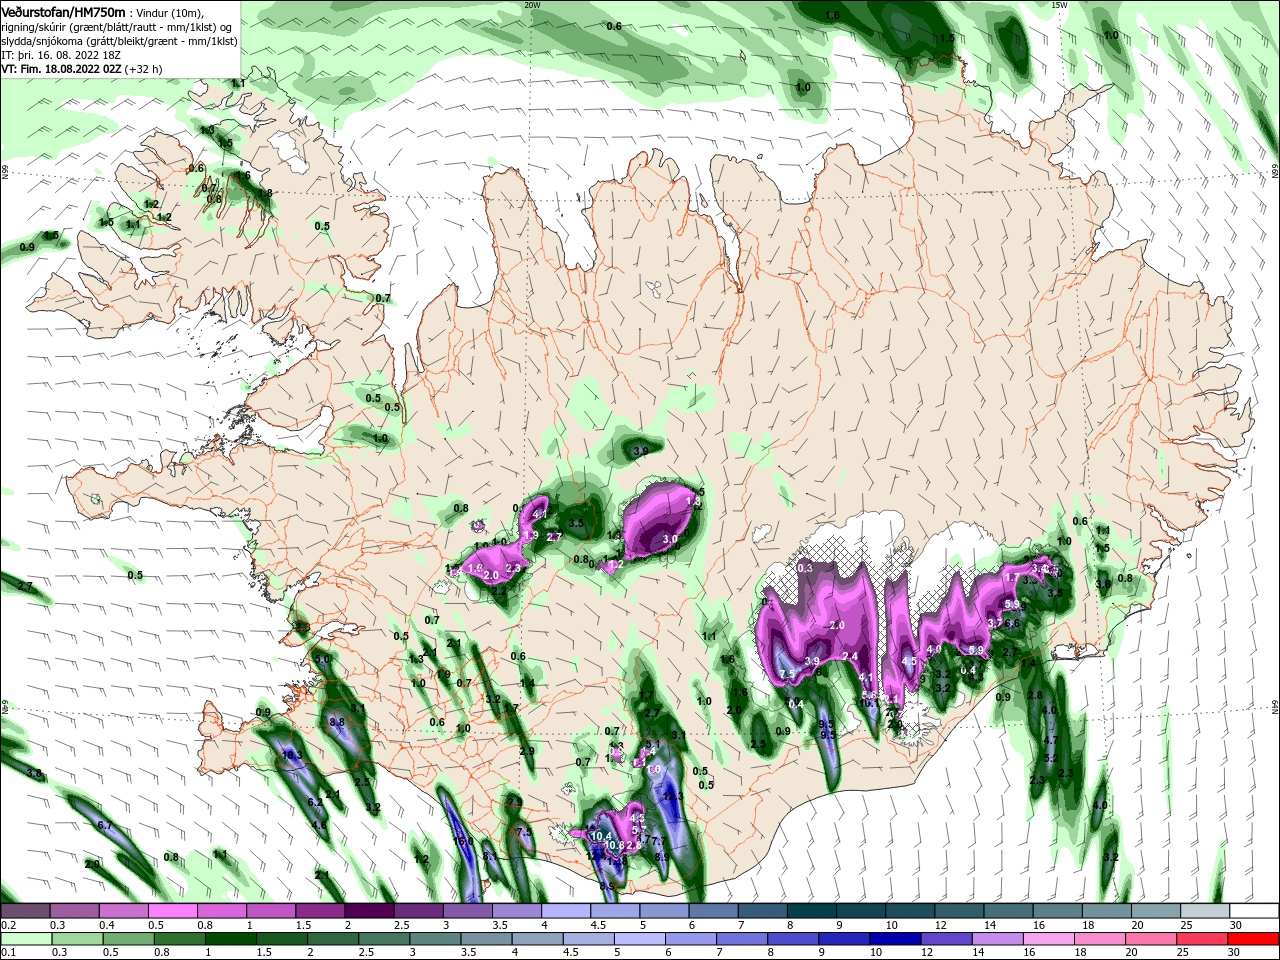This screenshot has width=1280, height=960.
Task: Click the bright red swatch starting at 30, lower legend row
Action: (x=1254, y=939)
